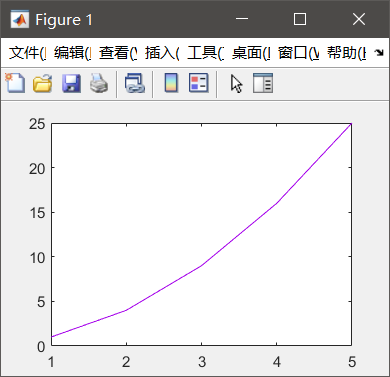Insert a colorbar using the toolbar icon
This screenshot has height=377, width=390.
(x=171, y=83)
